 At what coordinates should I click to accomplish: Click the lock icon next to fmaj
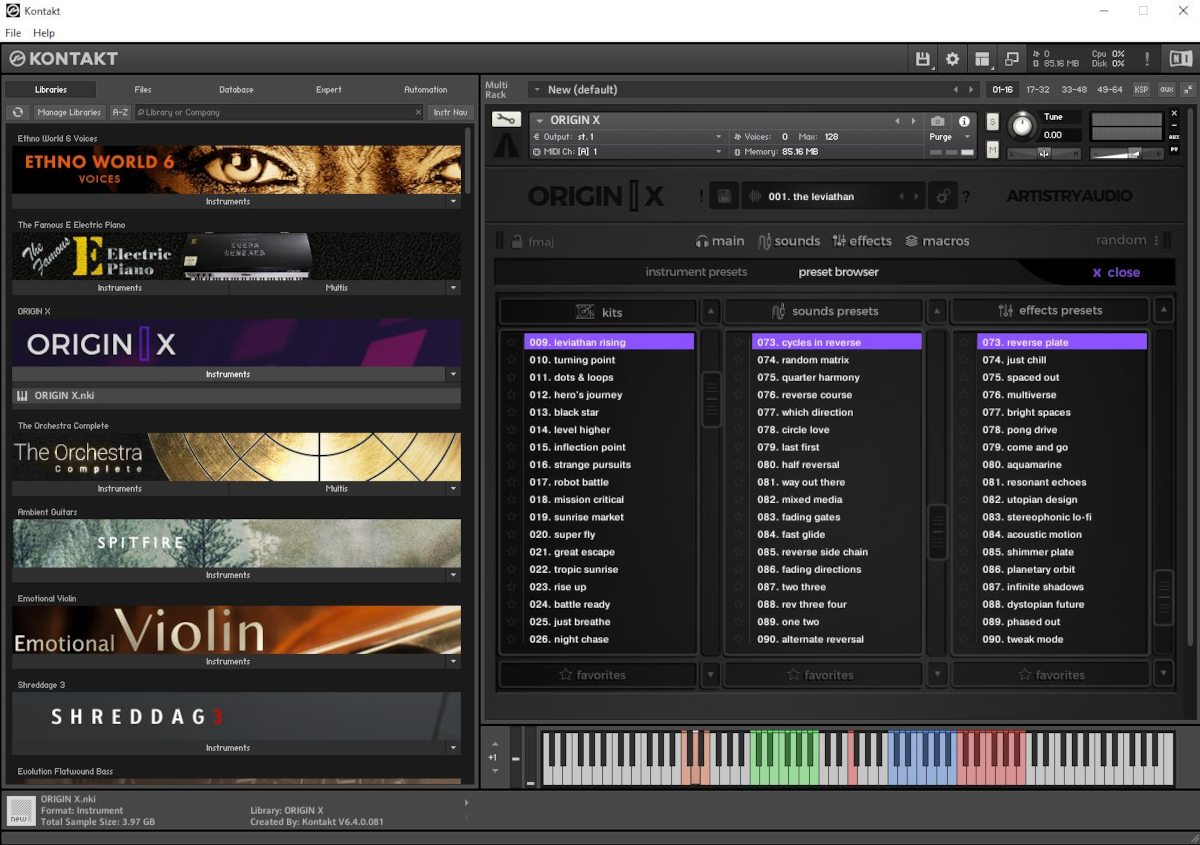(x=517, y=241)
